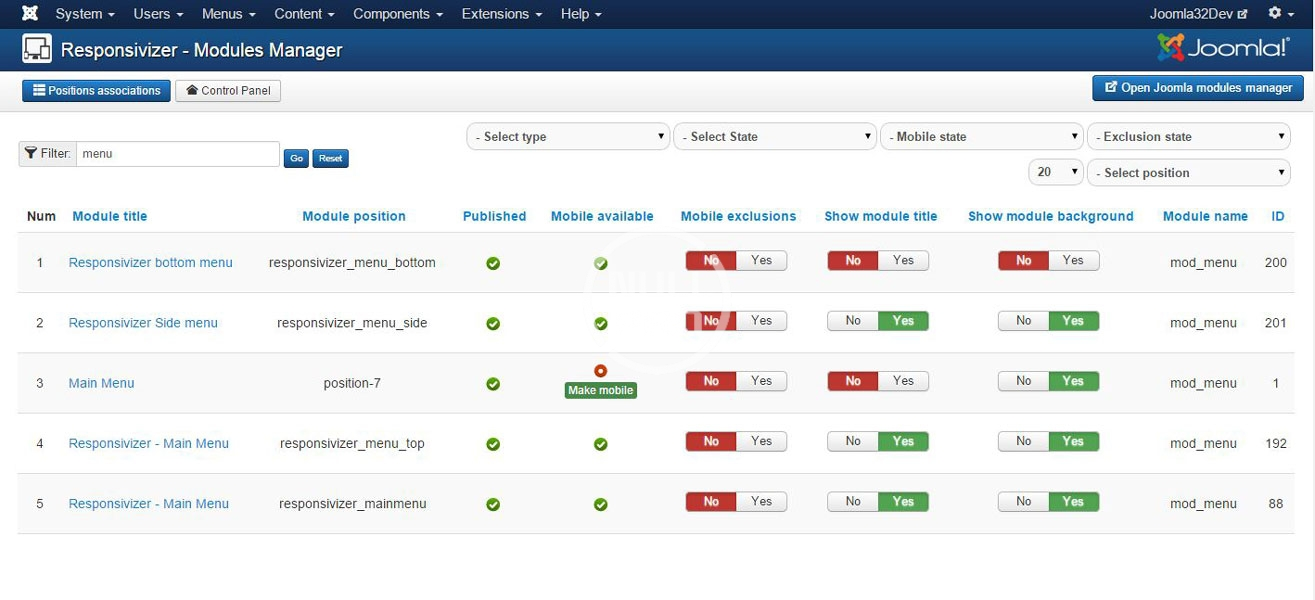Click red mobile unavailable icon for Main Menu
The height and width of the screenshot is (600, 1315).
tap(600, 371)
